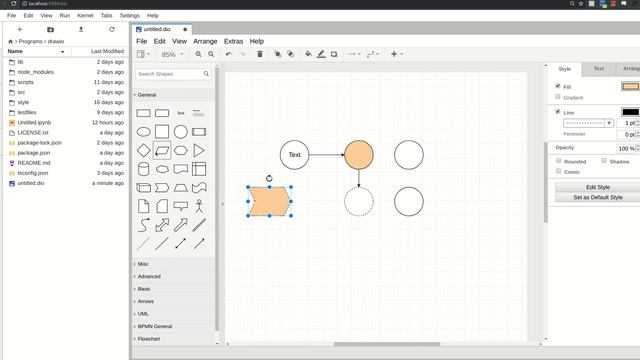Open the black line color swatch
Viewport: 640px width, 360px height.
click(630, 112)
